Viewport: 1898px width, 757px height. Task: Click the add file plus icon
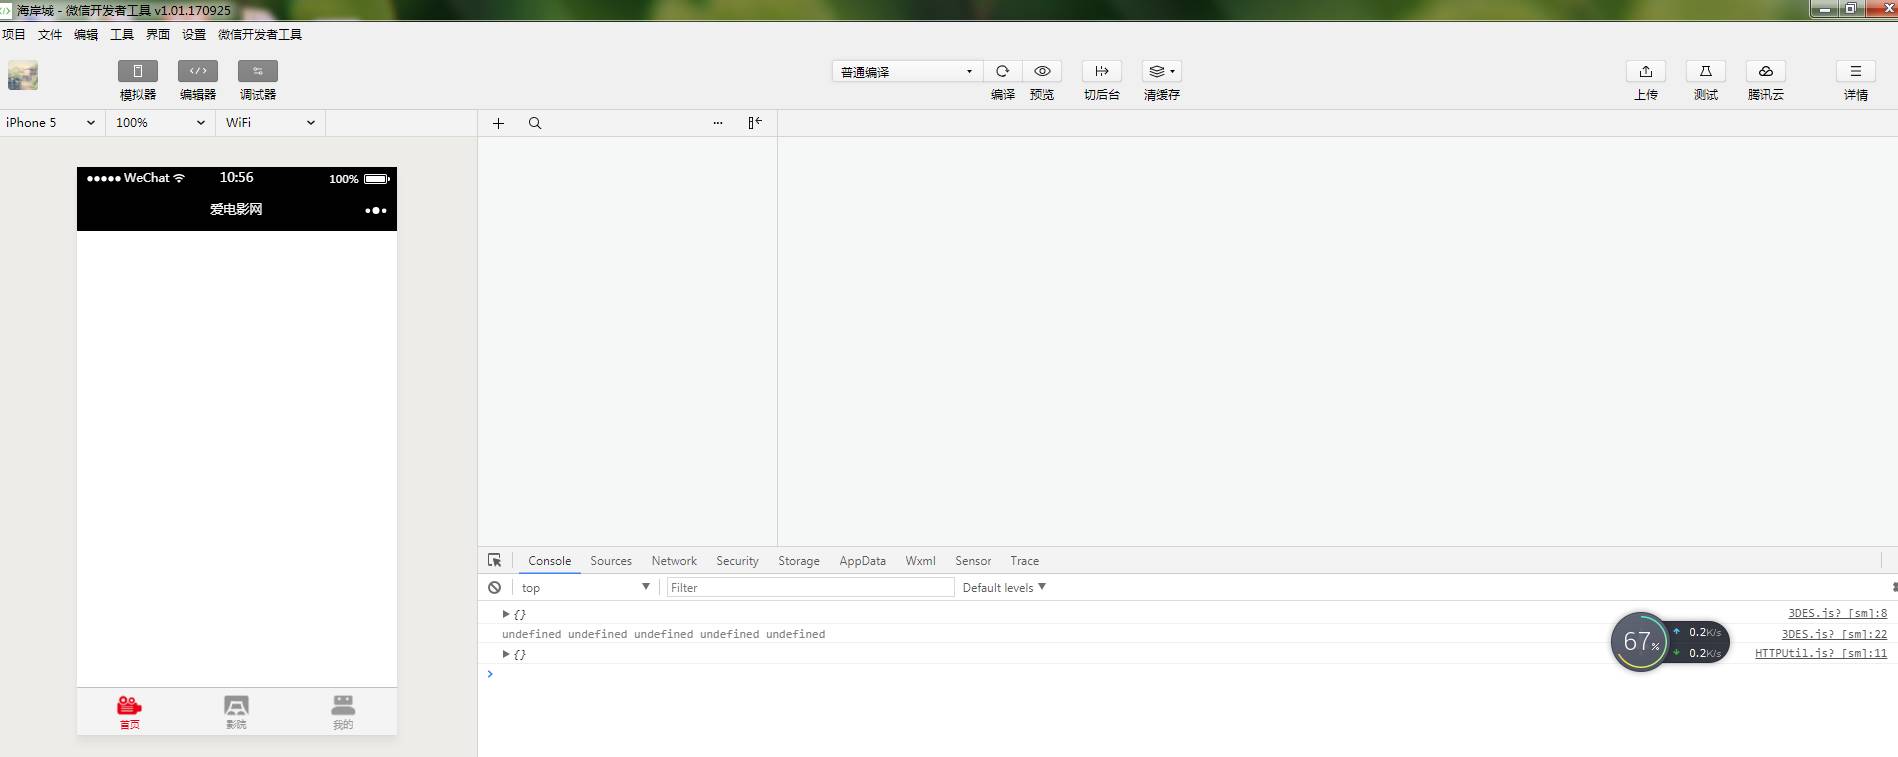(498, 123)
